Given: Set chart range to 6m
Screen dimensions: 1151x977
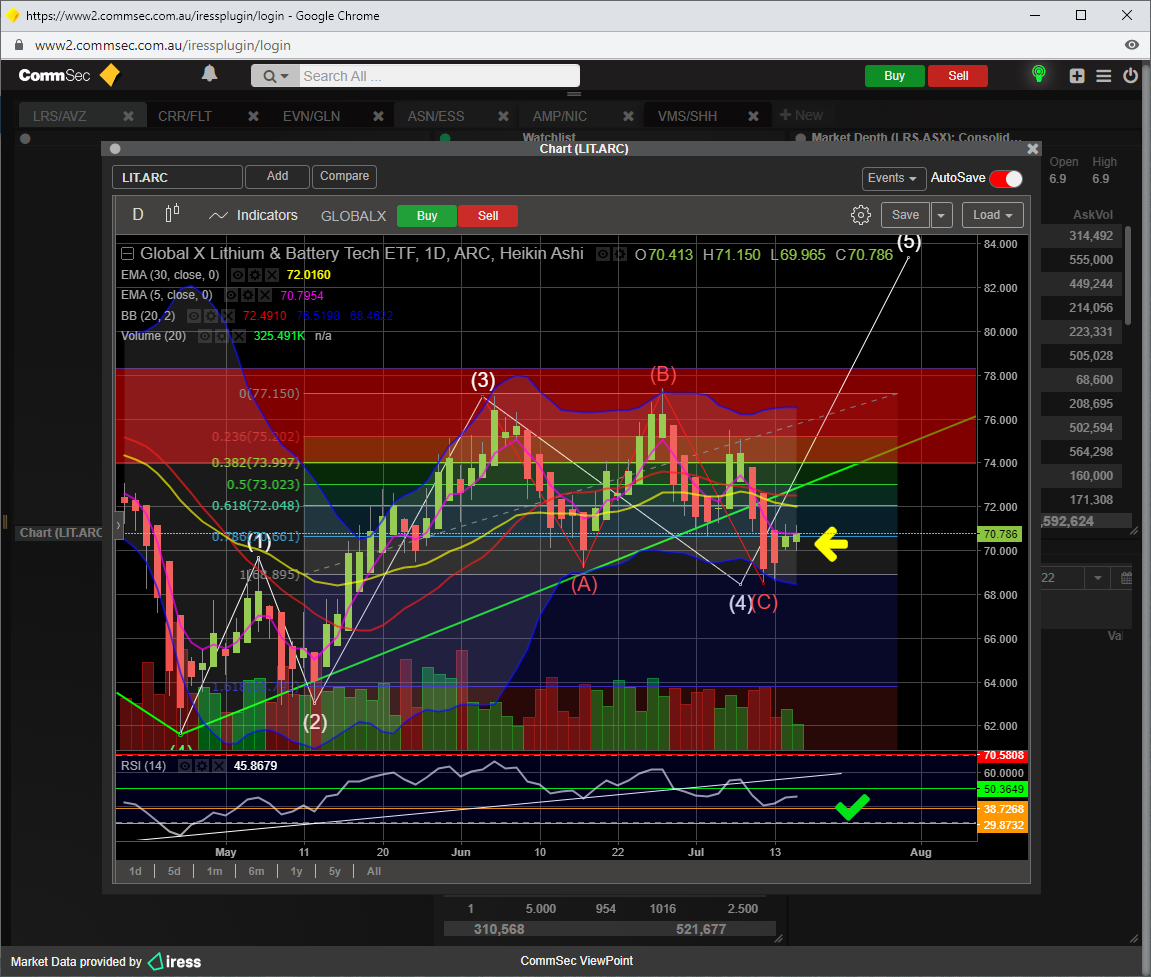Looking at the screenshot, I should pos(256,871).
